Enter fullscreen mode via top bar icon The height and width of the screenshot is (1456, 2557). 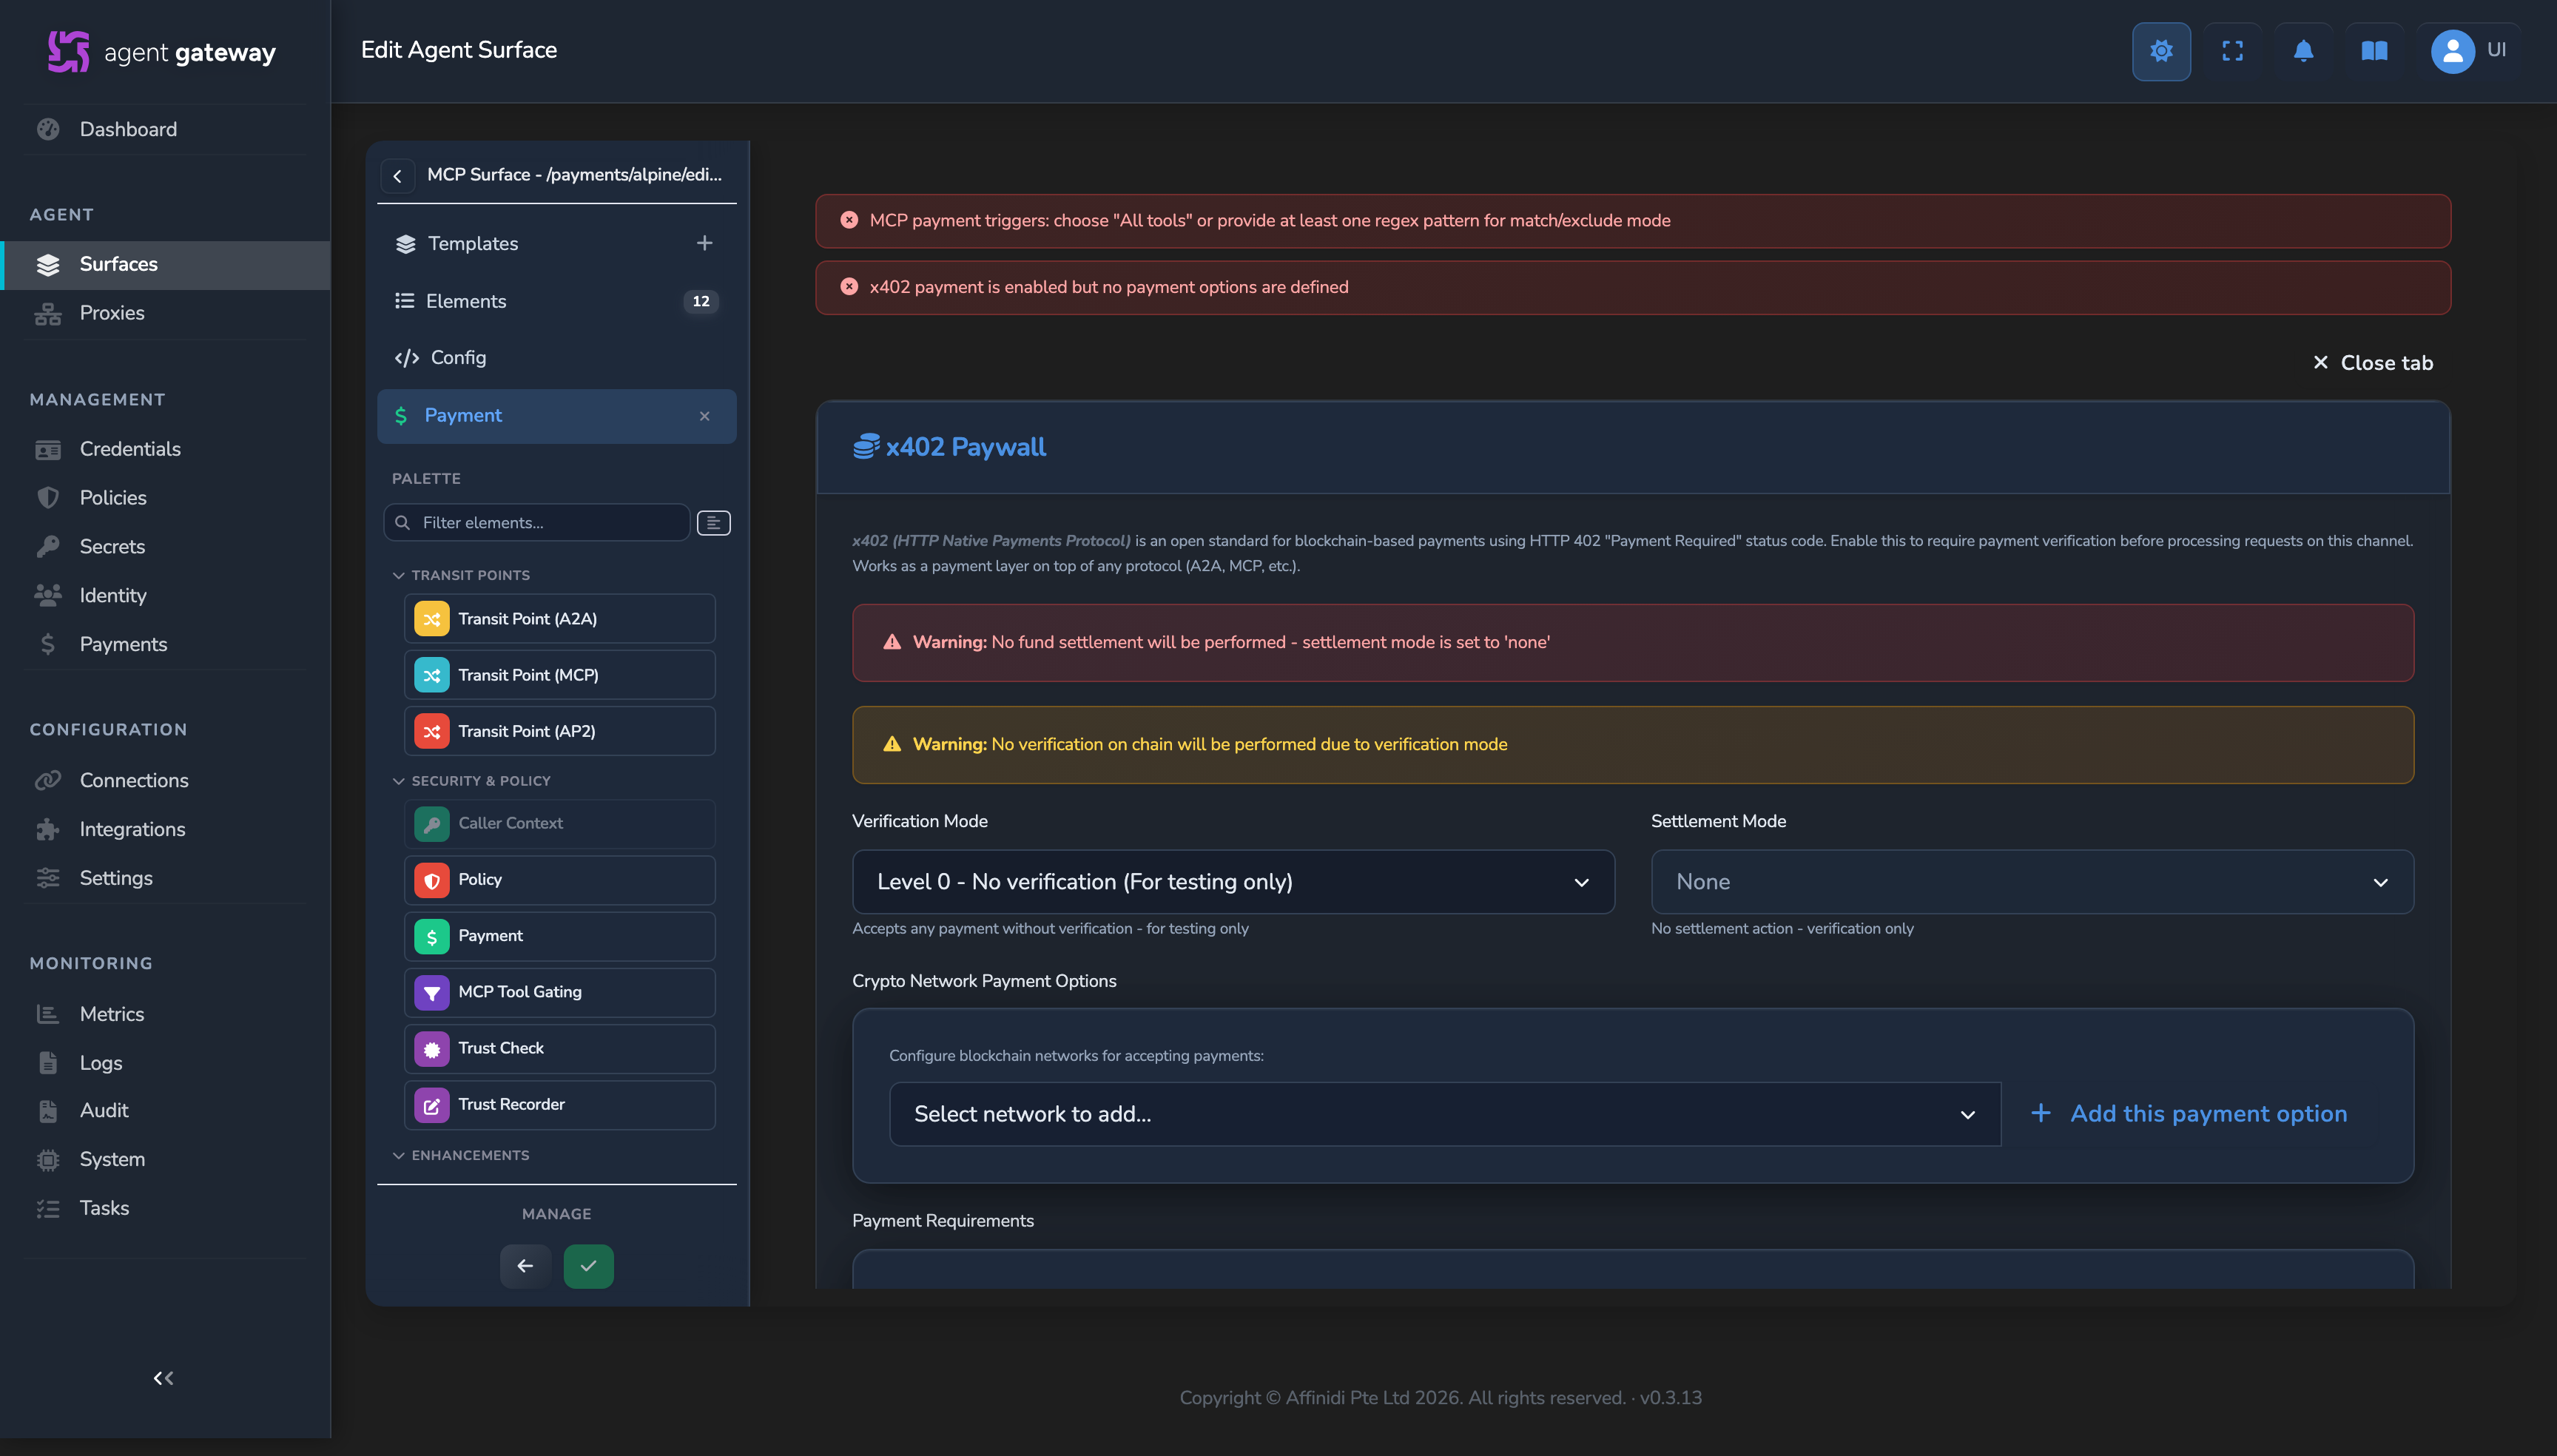(x=2232, y=51)
